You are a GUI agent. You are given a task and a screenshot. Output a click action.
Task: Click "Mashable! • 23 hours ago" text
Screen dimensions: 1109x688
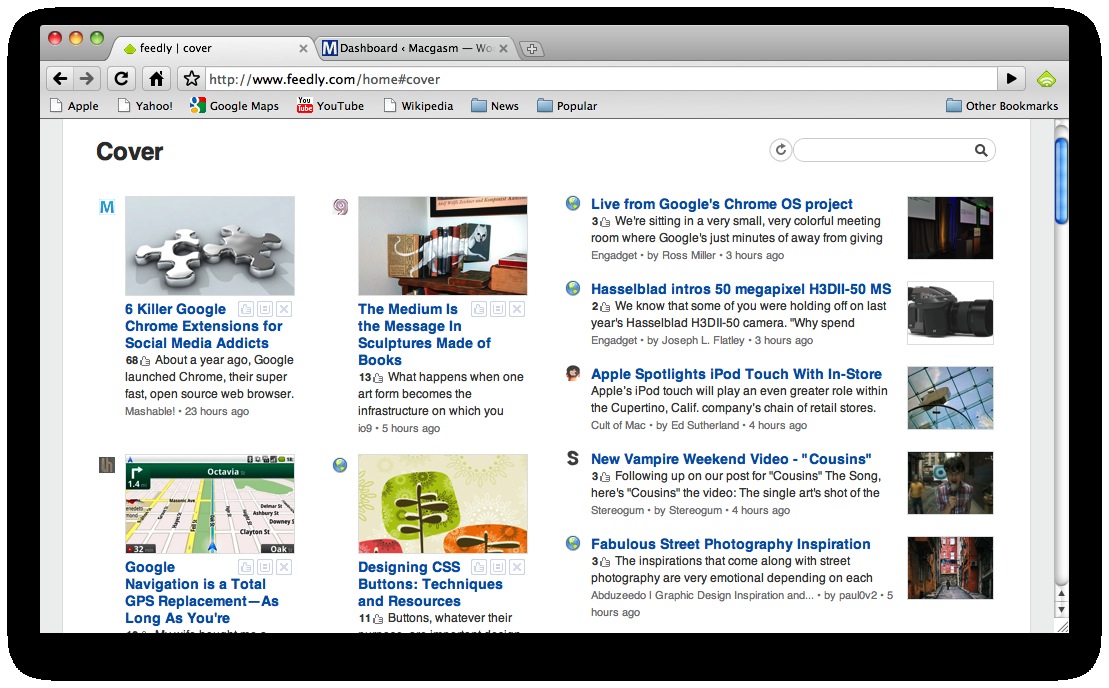(x=187, y=411)
